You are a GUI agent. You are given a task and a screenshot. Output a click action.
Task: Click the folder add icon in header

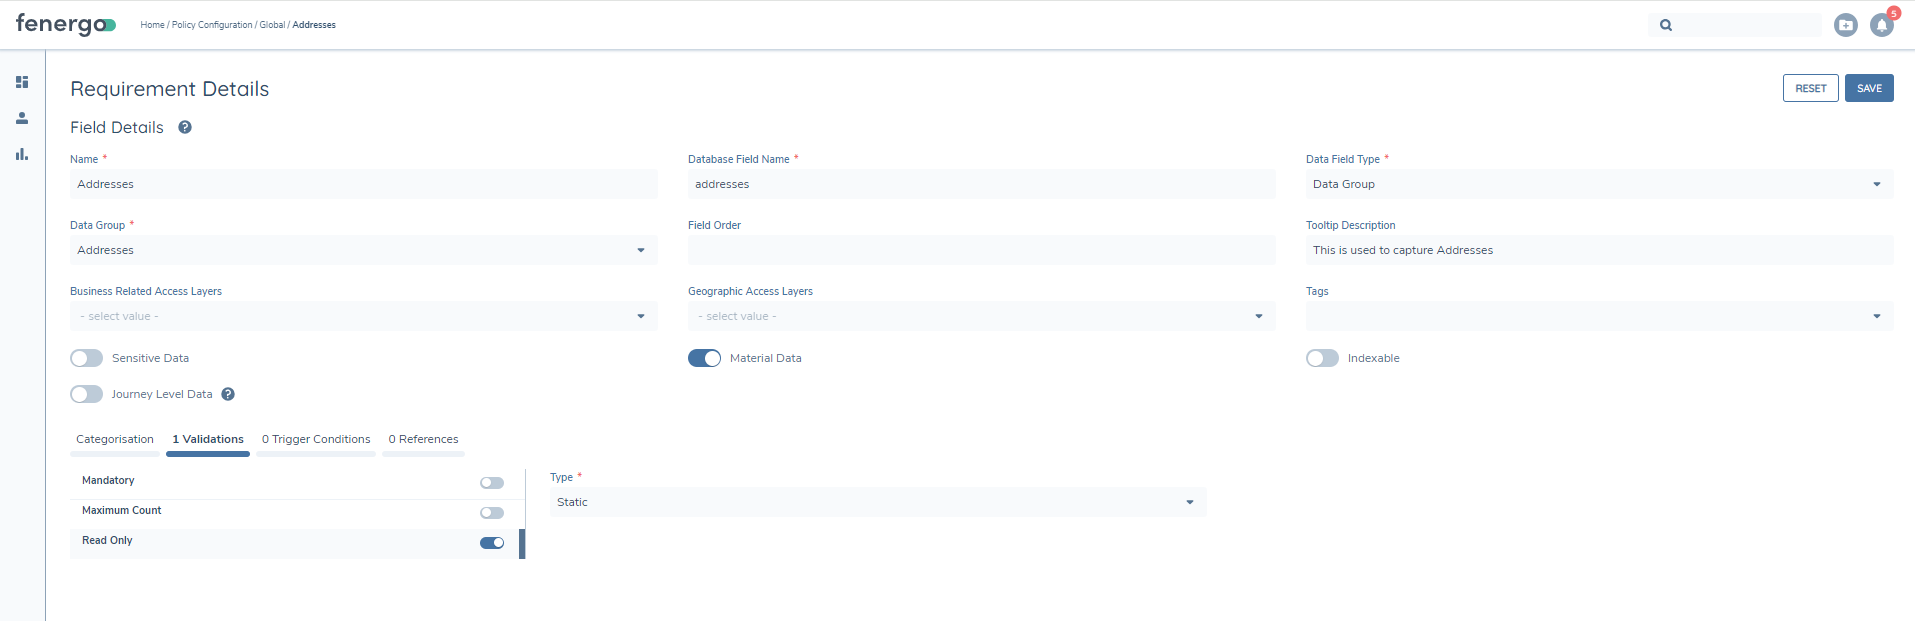coord(1845,25)
